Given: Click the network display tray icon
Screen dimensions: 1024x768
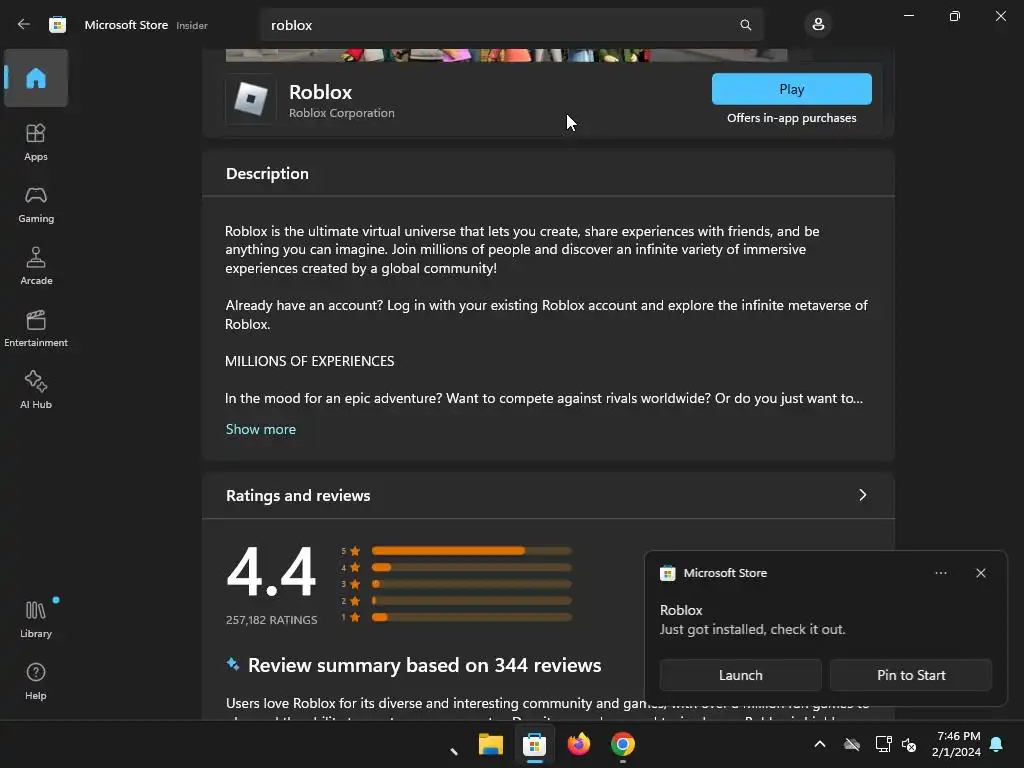Looking at the screenshot, I should tap(883, 744).
